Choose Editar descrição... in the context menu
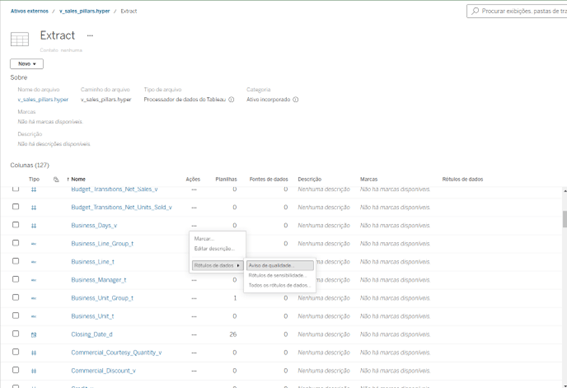The width and height of the screenshot is (567, 388). 214,248
